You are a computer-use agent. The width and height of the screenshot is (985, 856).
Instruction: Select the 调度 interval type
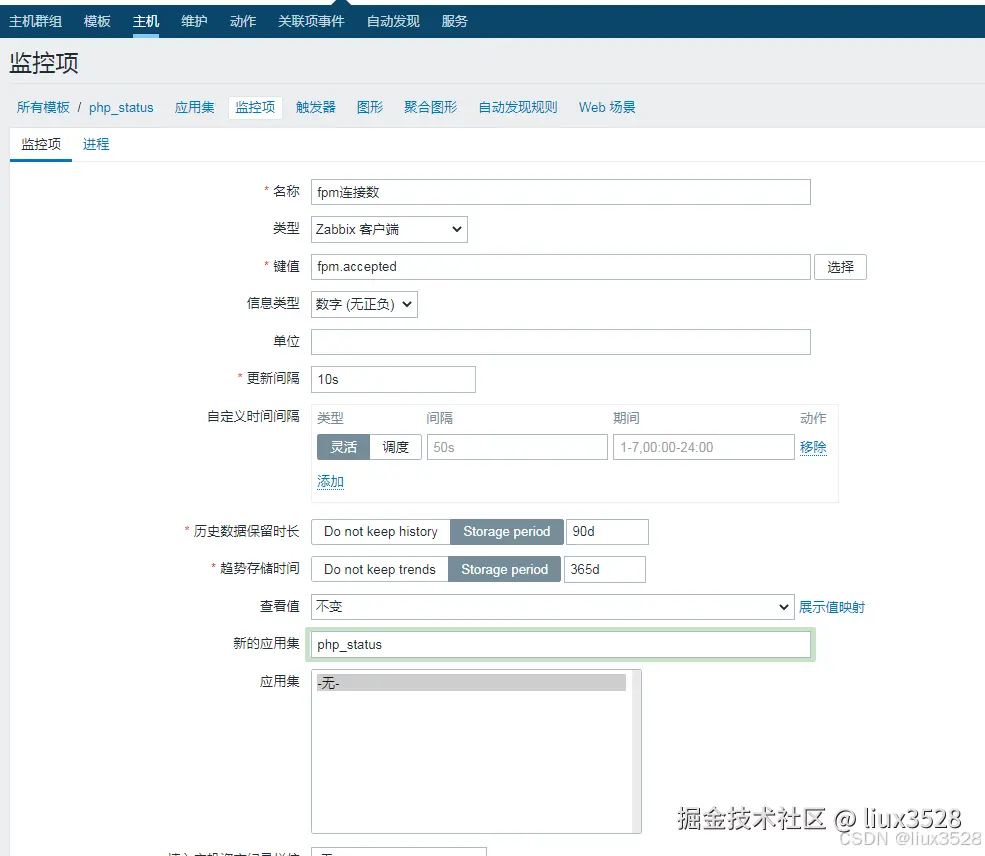point(395,447)
